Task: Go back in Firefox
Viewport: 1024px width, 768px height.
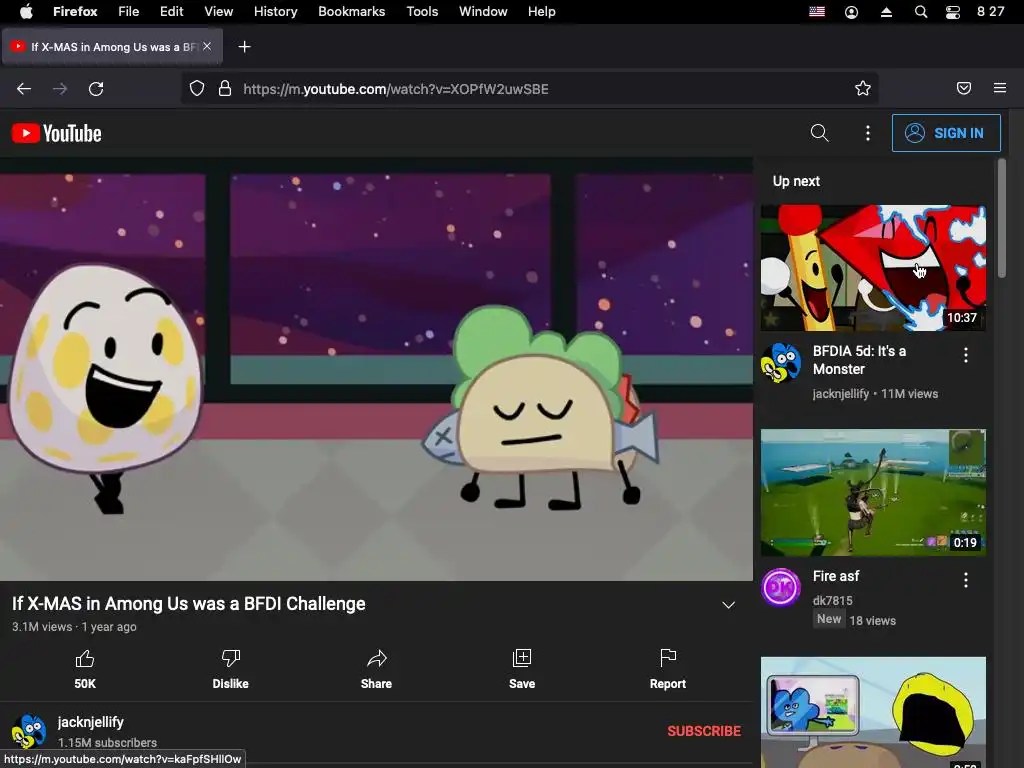Action: (x=24, y=89)
